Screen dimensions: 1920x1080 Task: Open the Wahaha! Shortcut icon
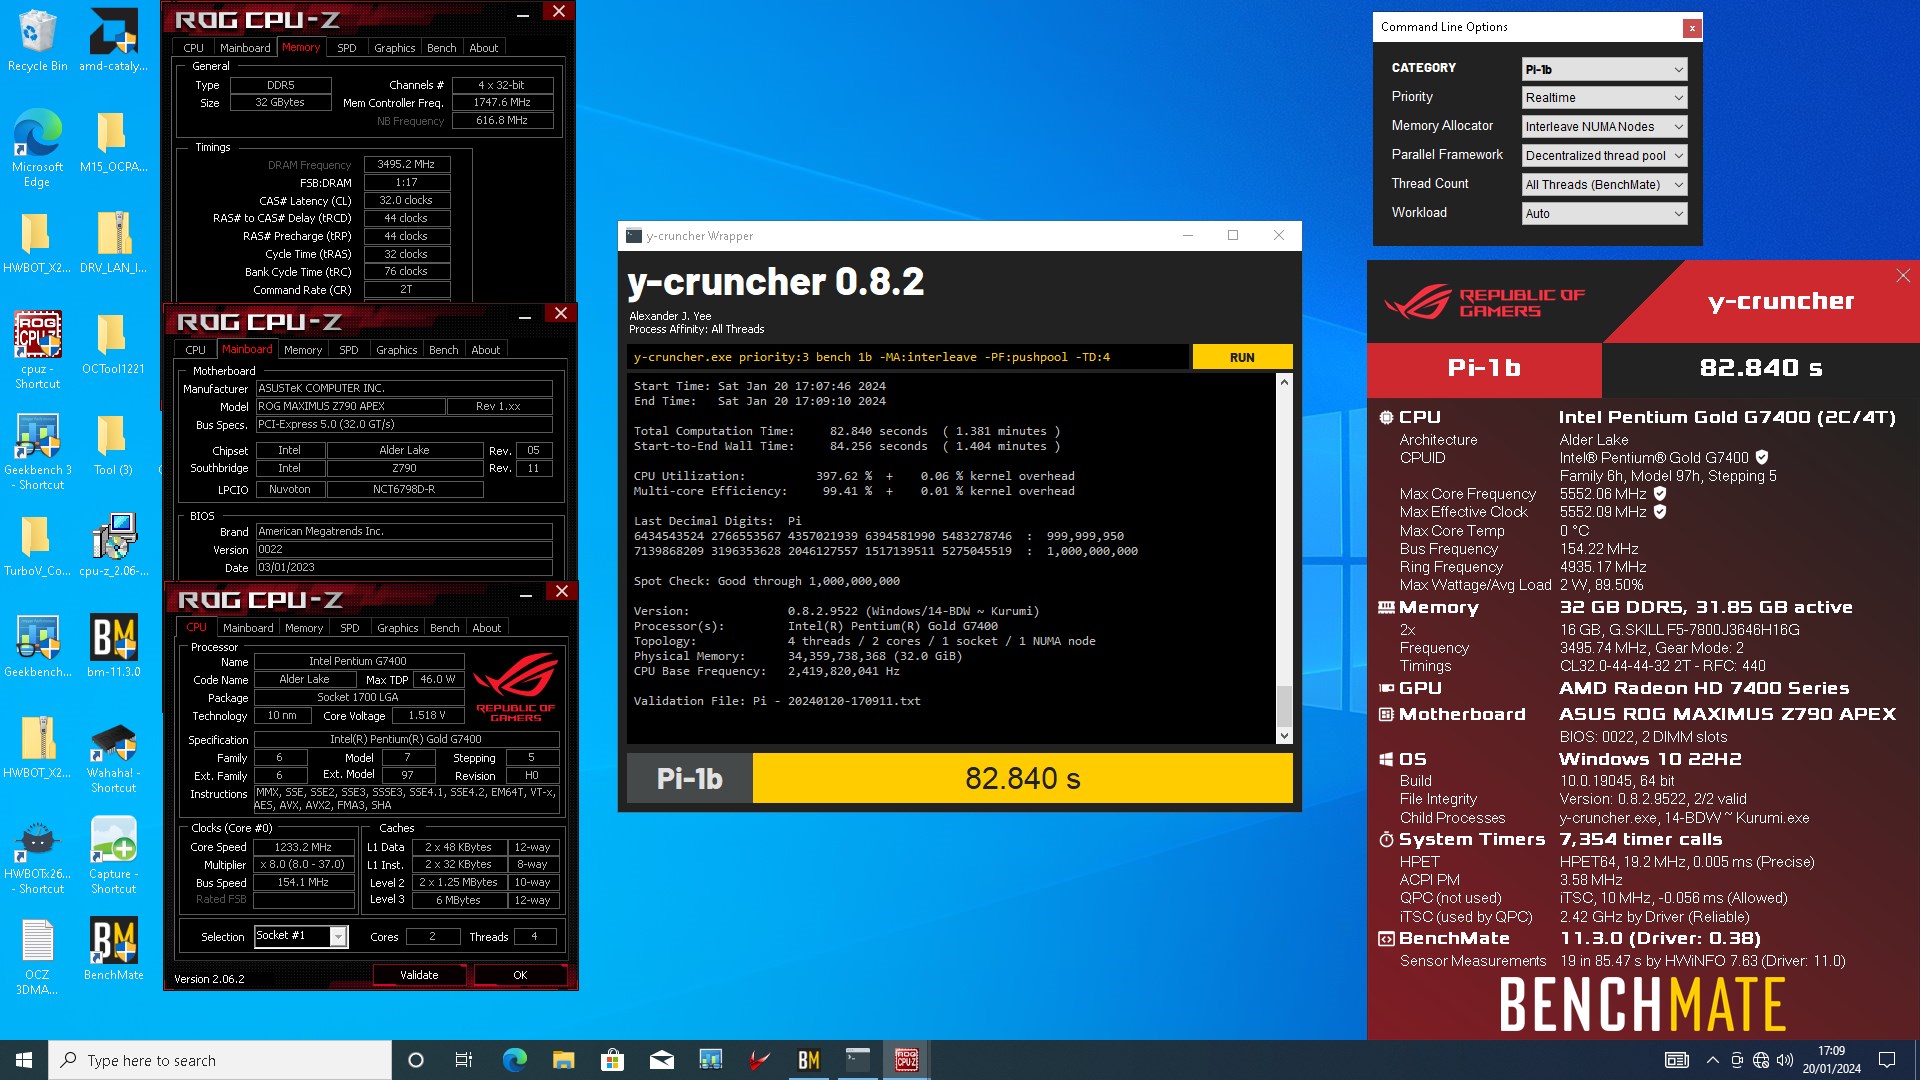coord(113,754)
